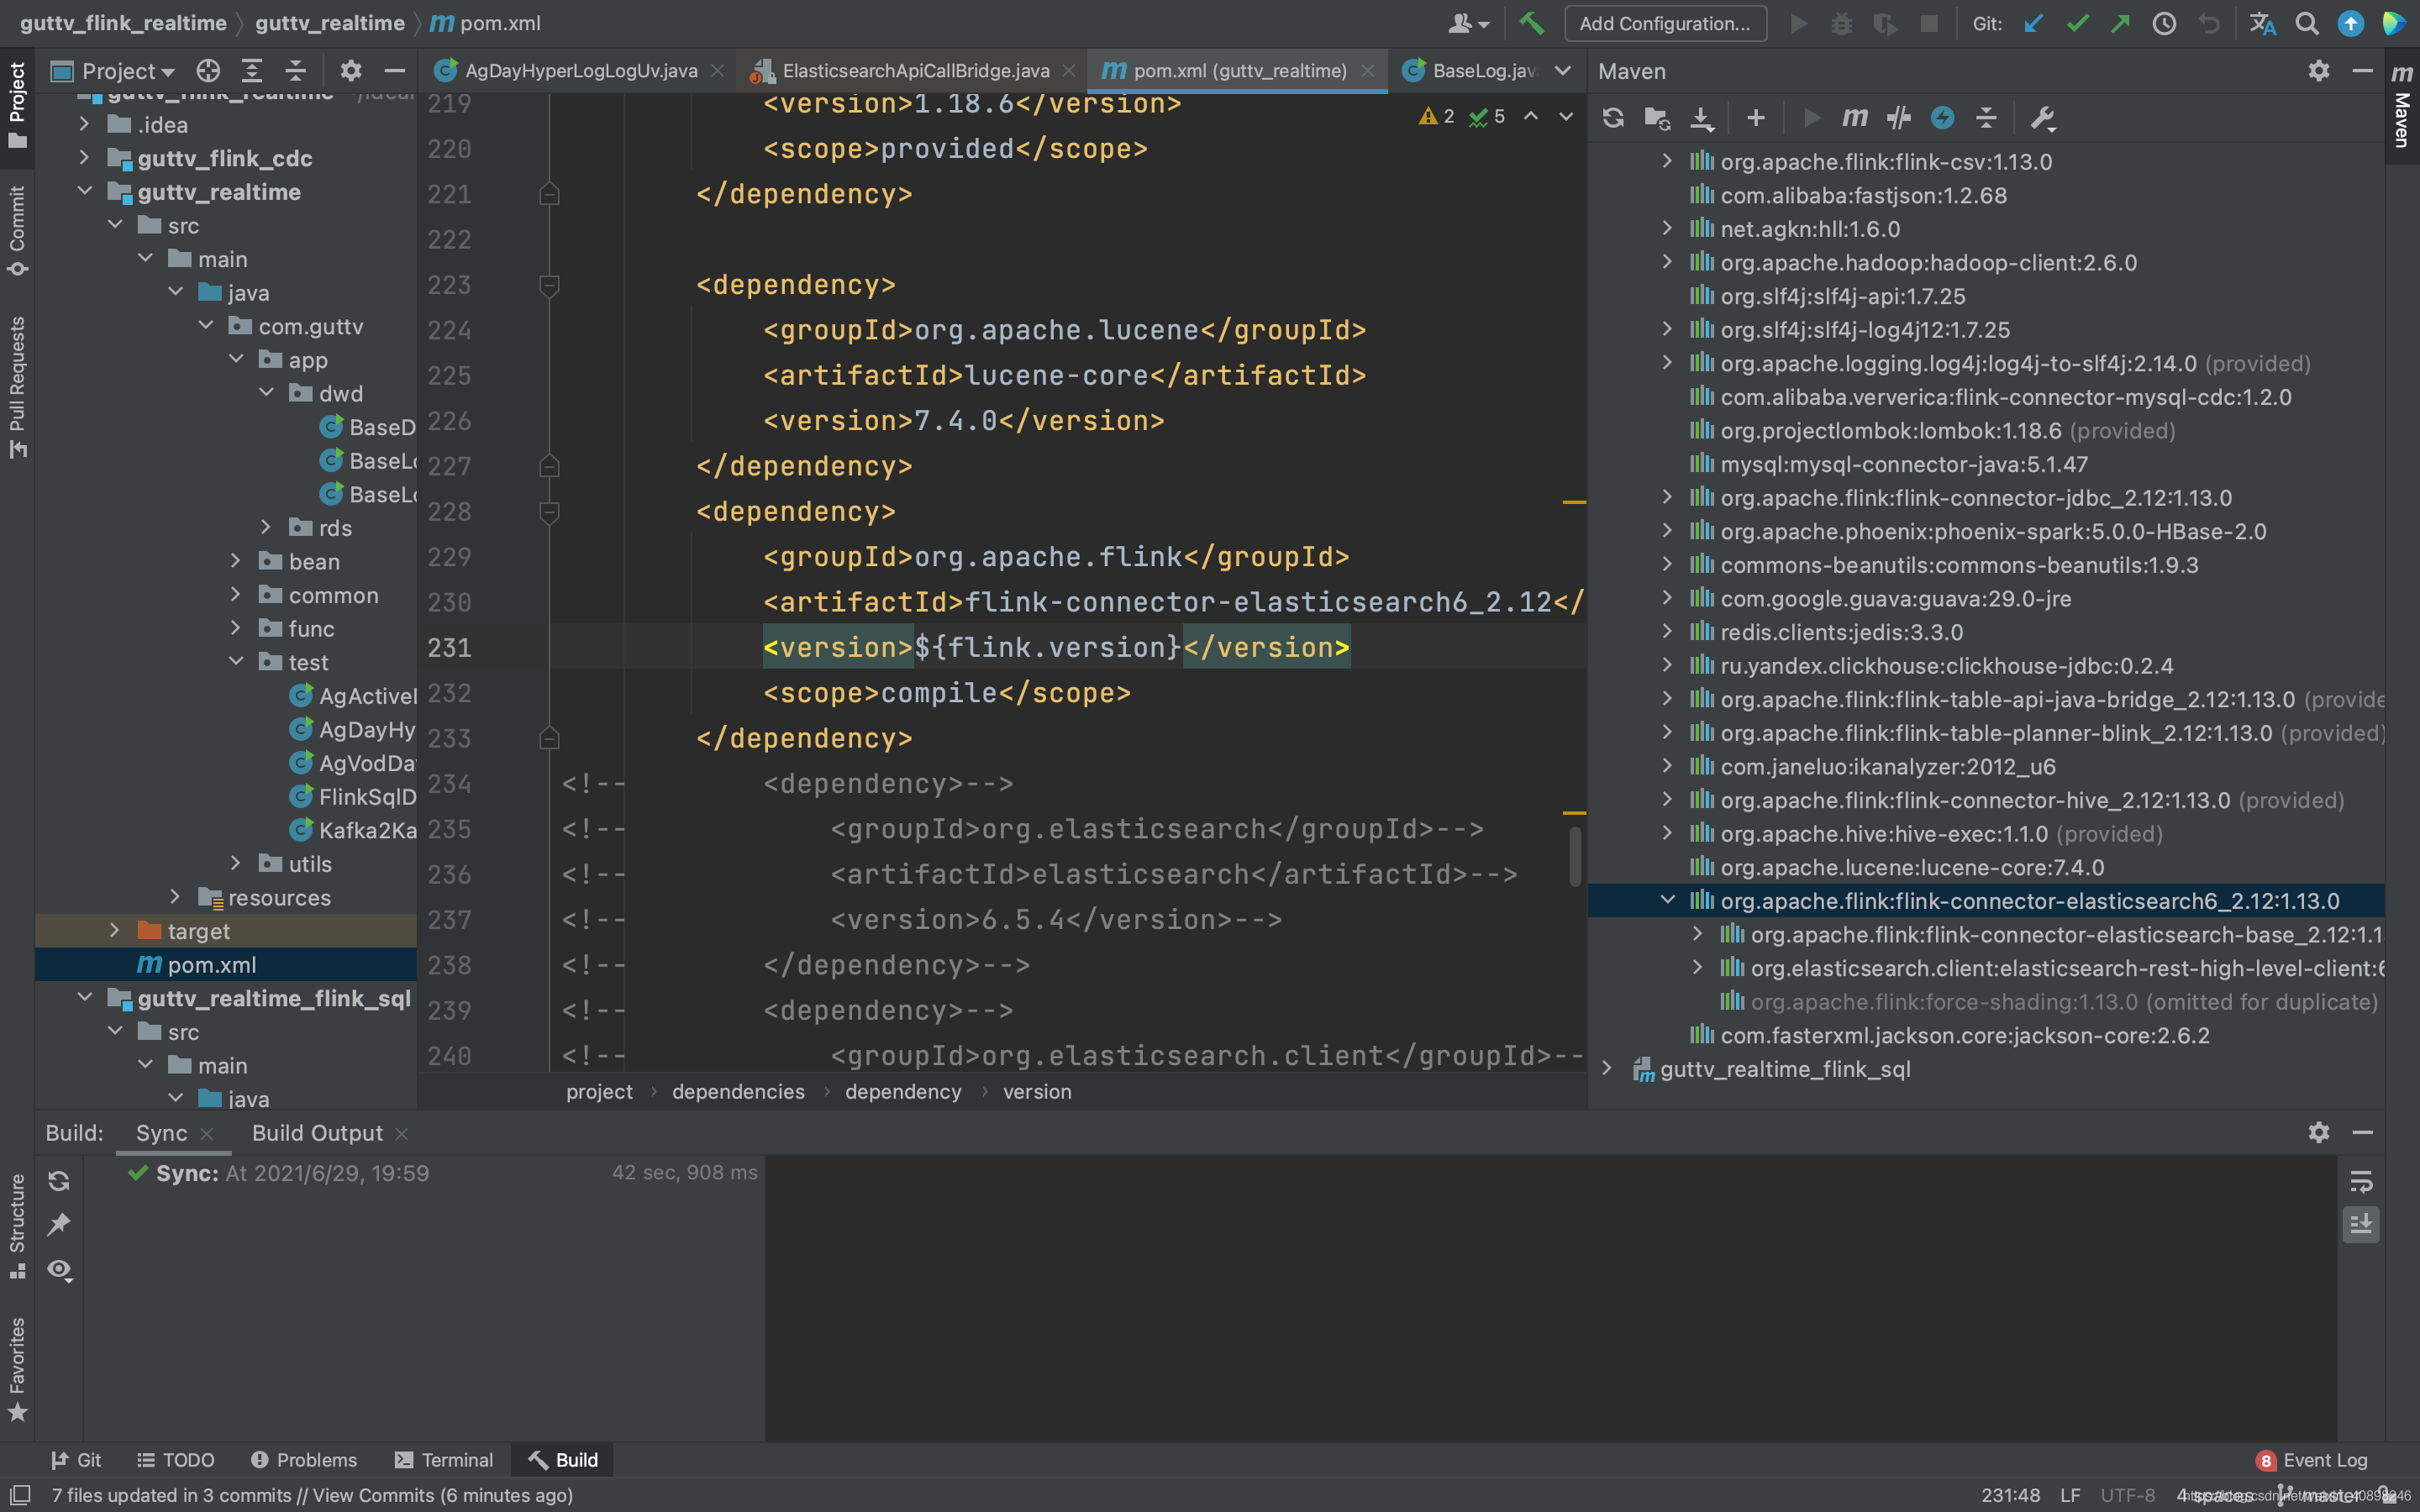Click Add Configuration button
Screen dimensions: 2420x1512
coord(1664,23)
